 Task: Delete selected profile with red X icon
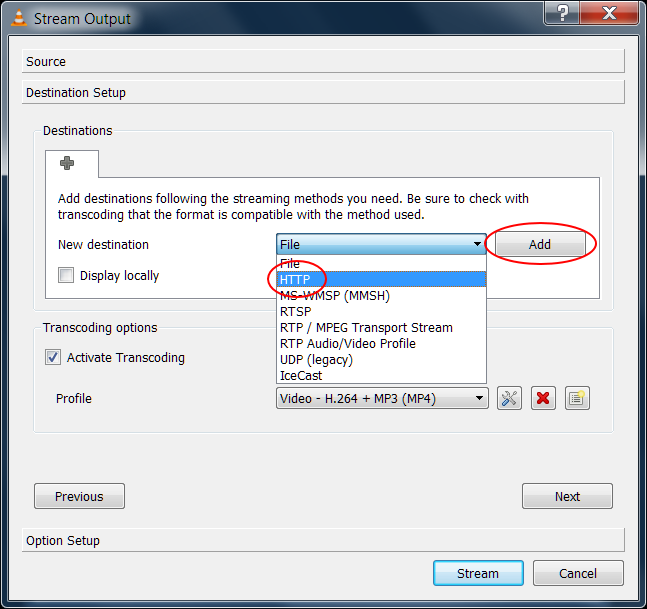543,398
